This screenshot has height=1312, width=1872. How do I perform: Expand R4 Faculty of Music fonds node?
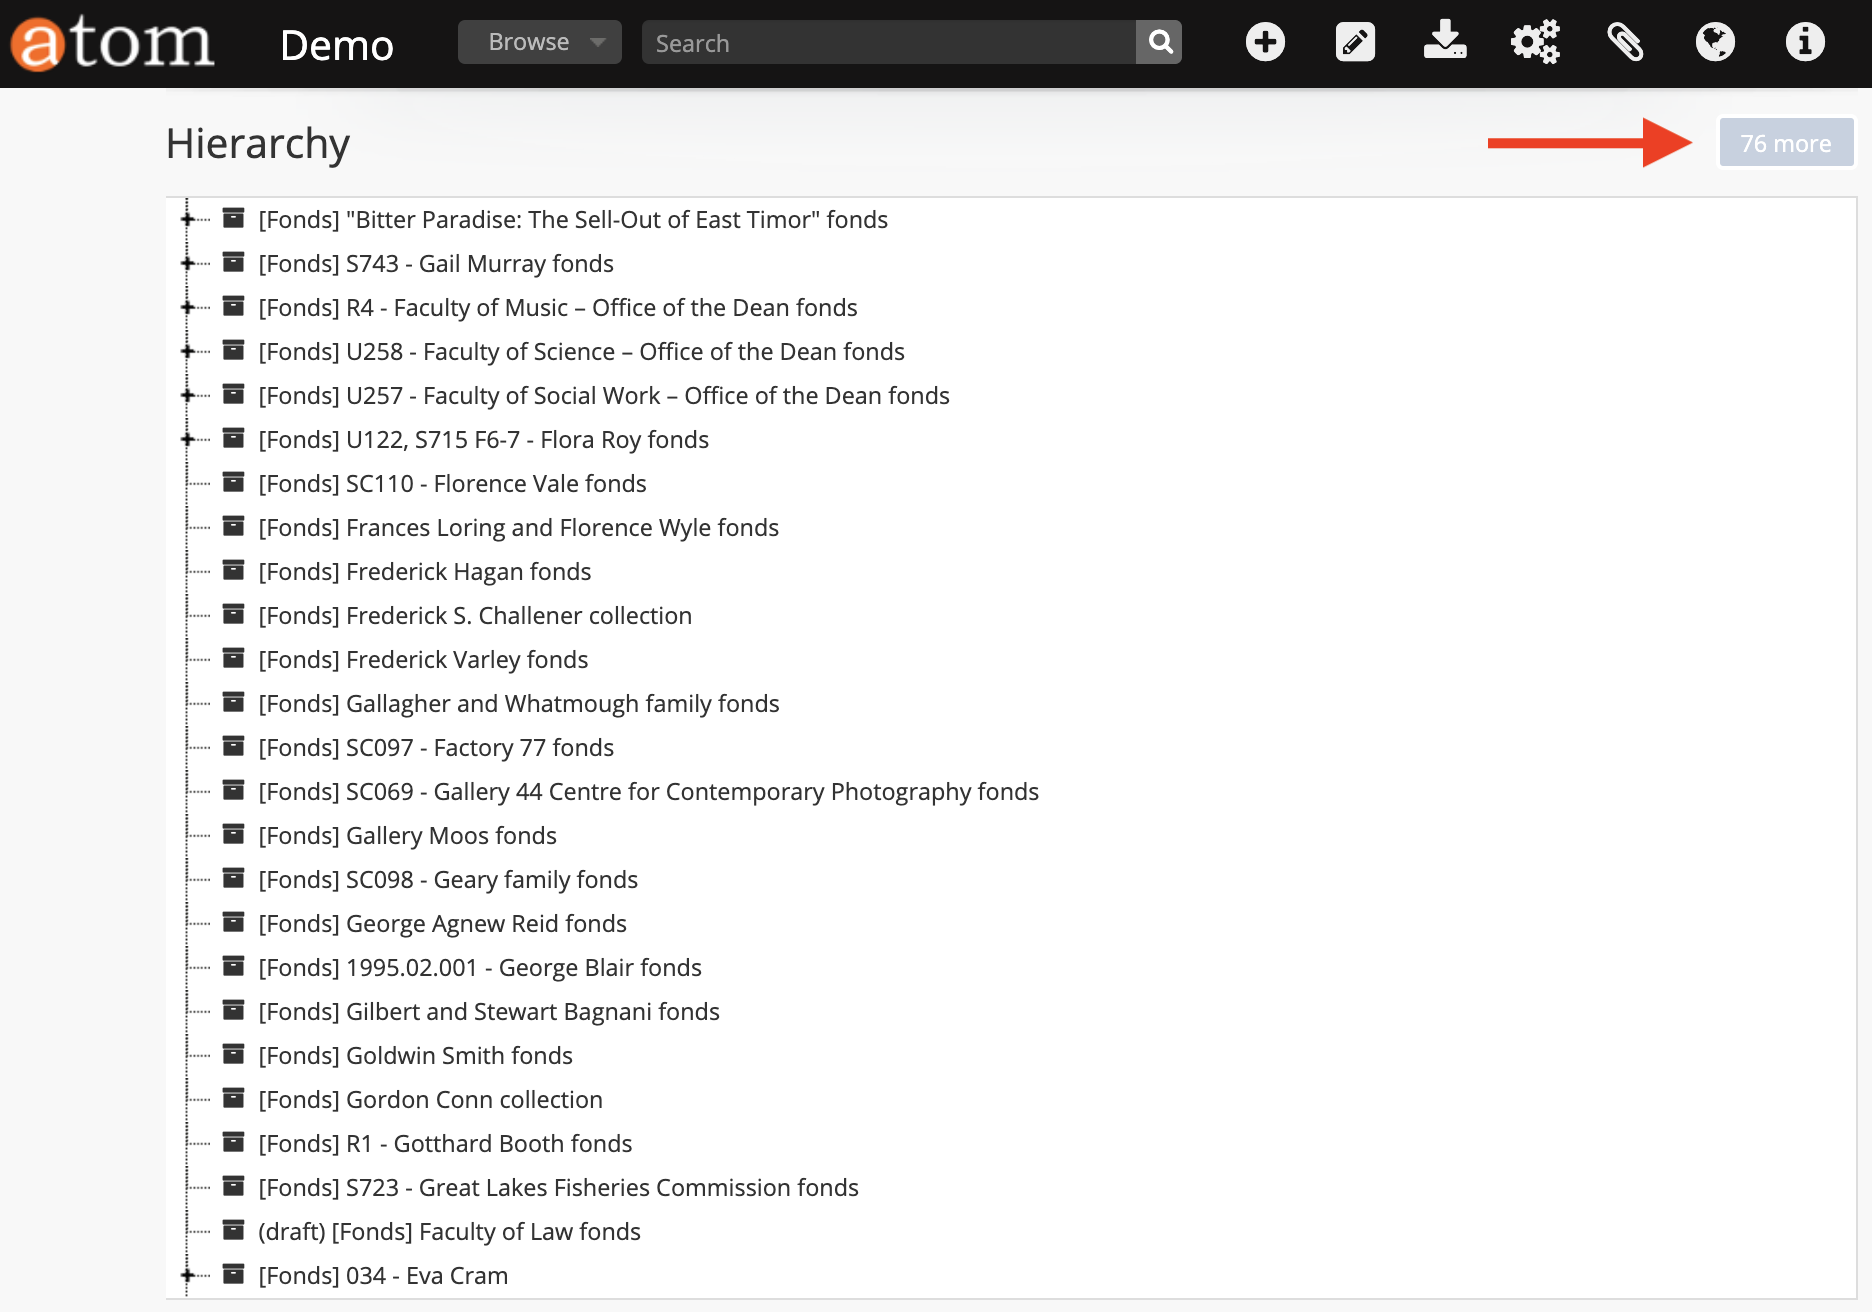pyautogui.click(x=187, y=307)
